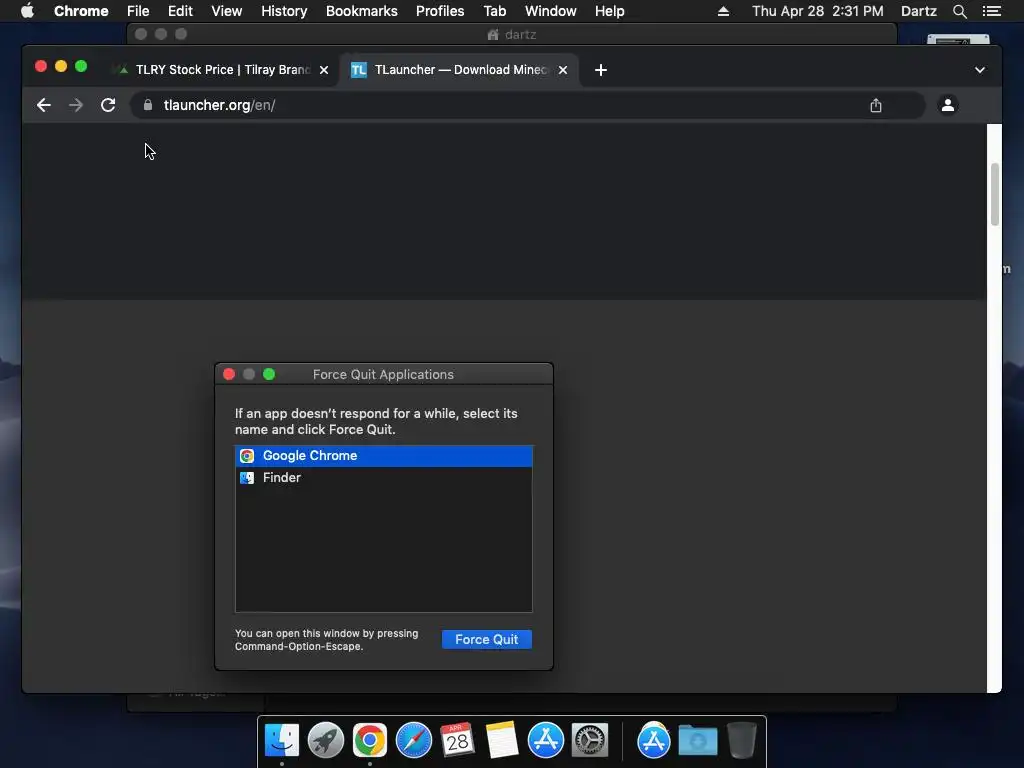This screenshot has width=1024, height=768.
Task: Open Spotlight search magnifier
Action: point(959,11)
